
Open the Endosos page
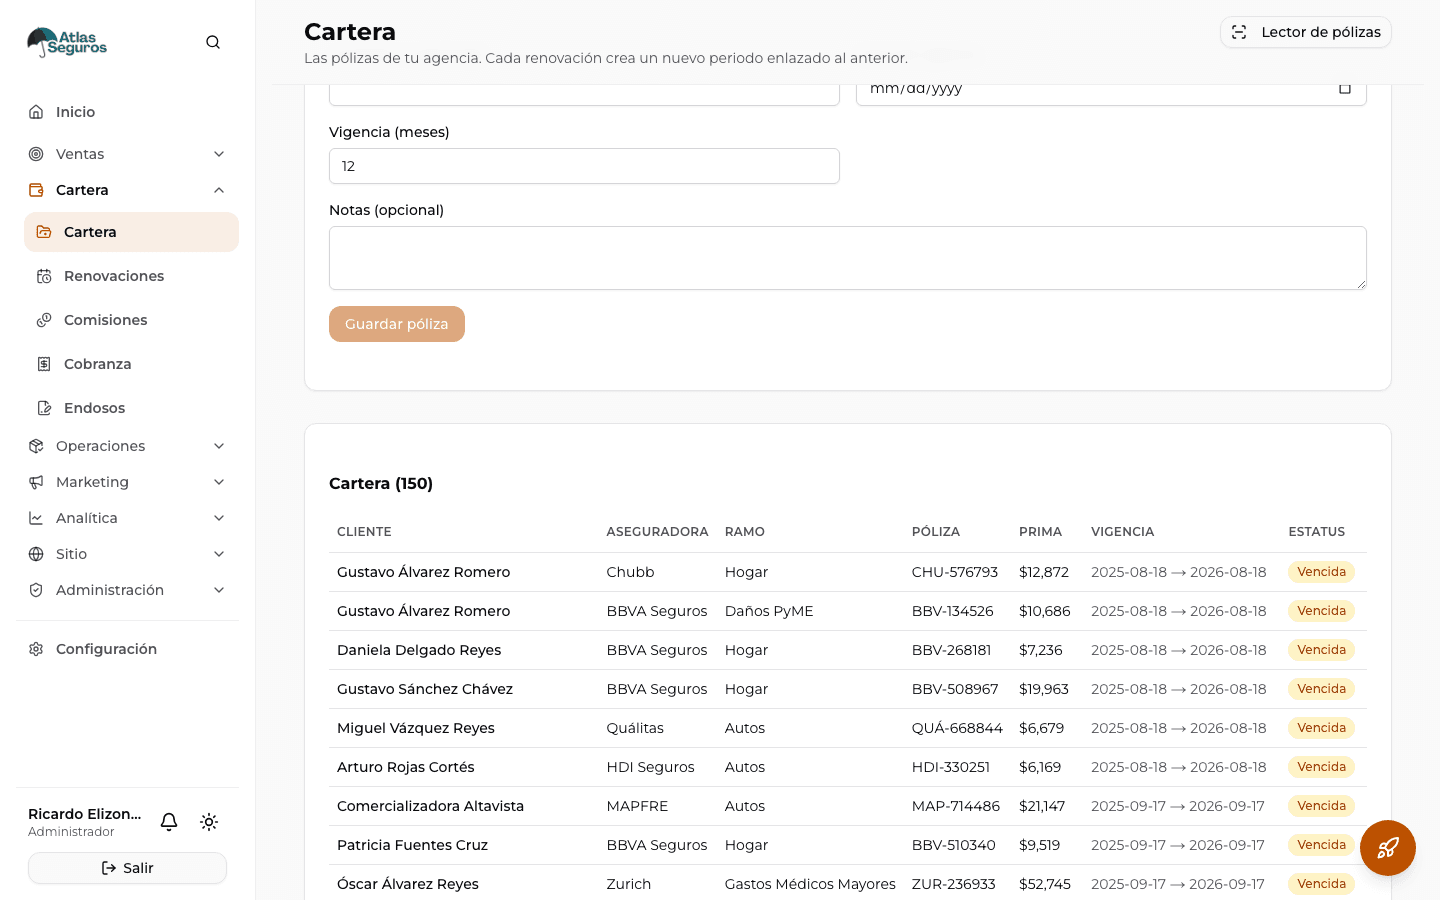tap(131, 408)
